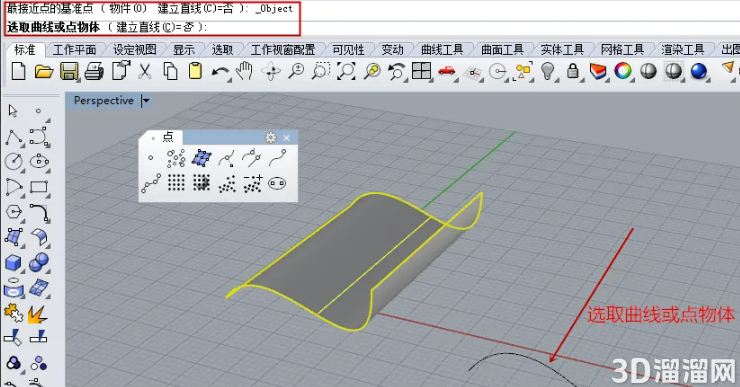
Task: Click the color wheel icon
Action: 623,72
